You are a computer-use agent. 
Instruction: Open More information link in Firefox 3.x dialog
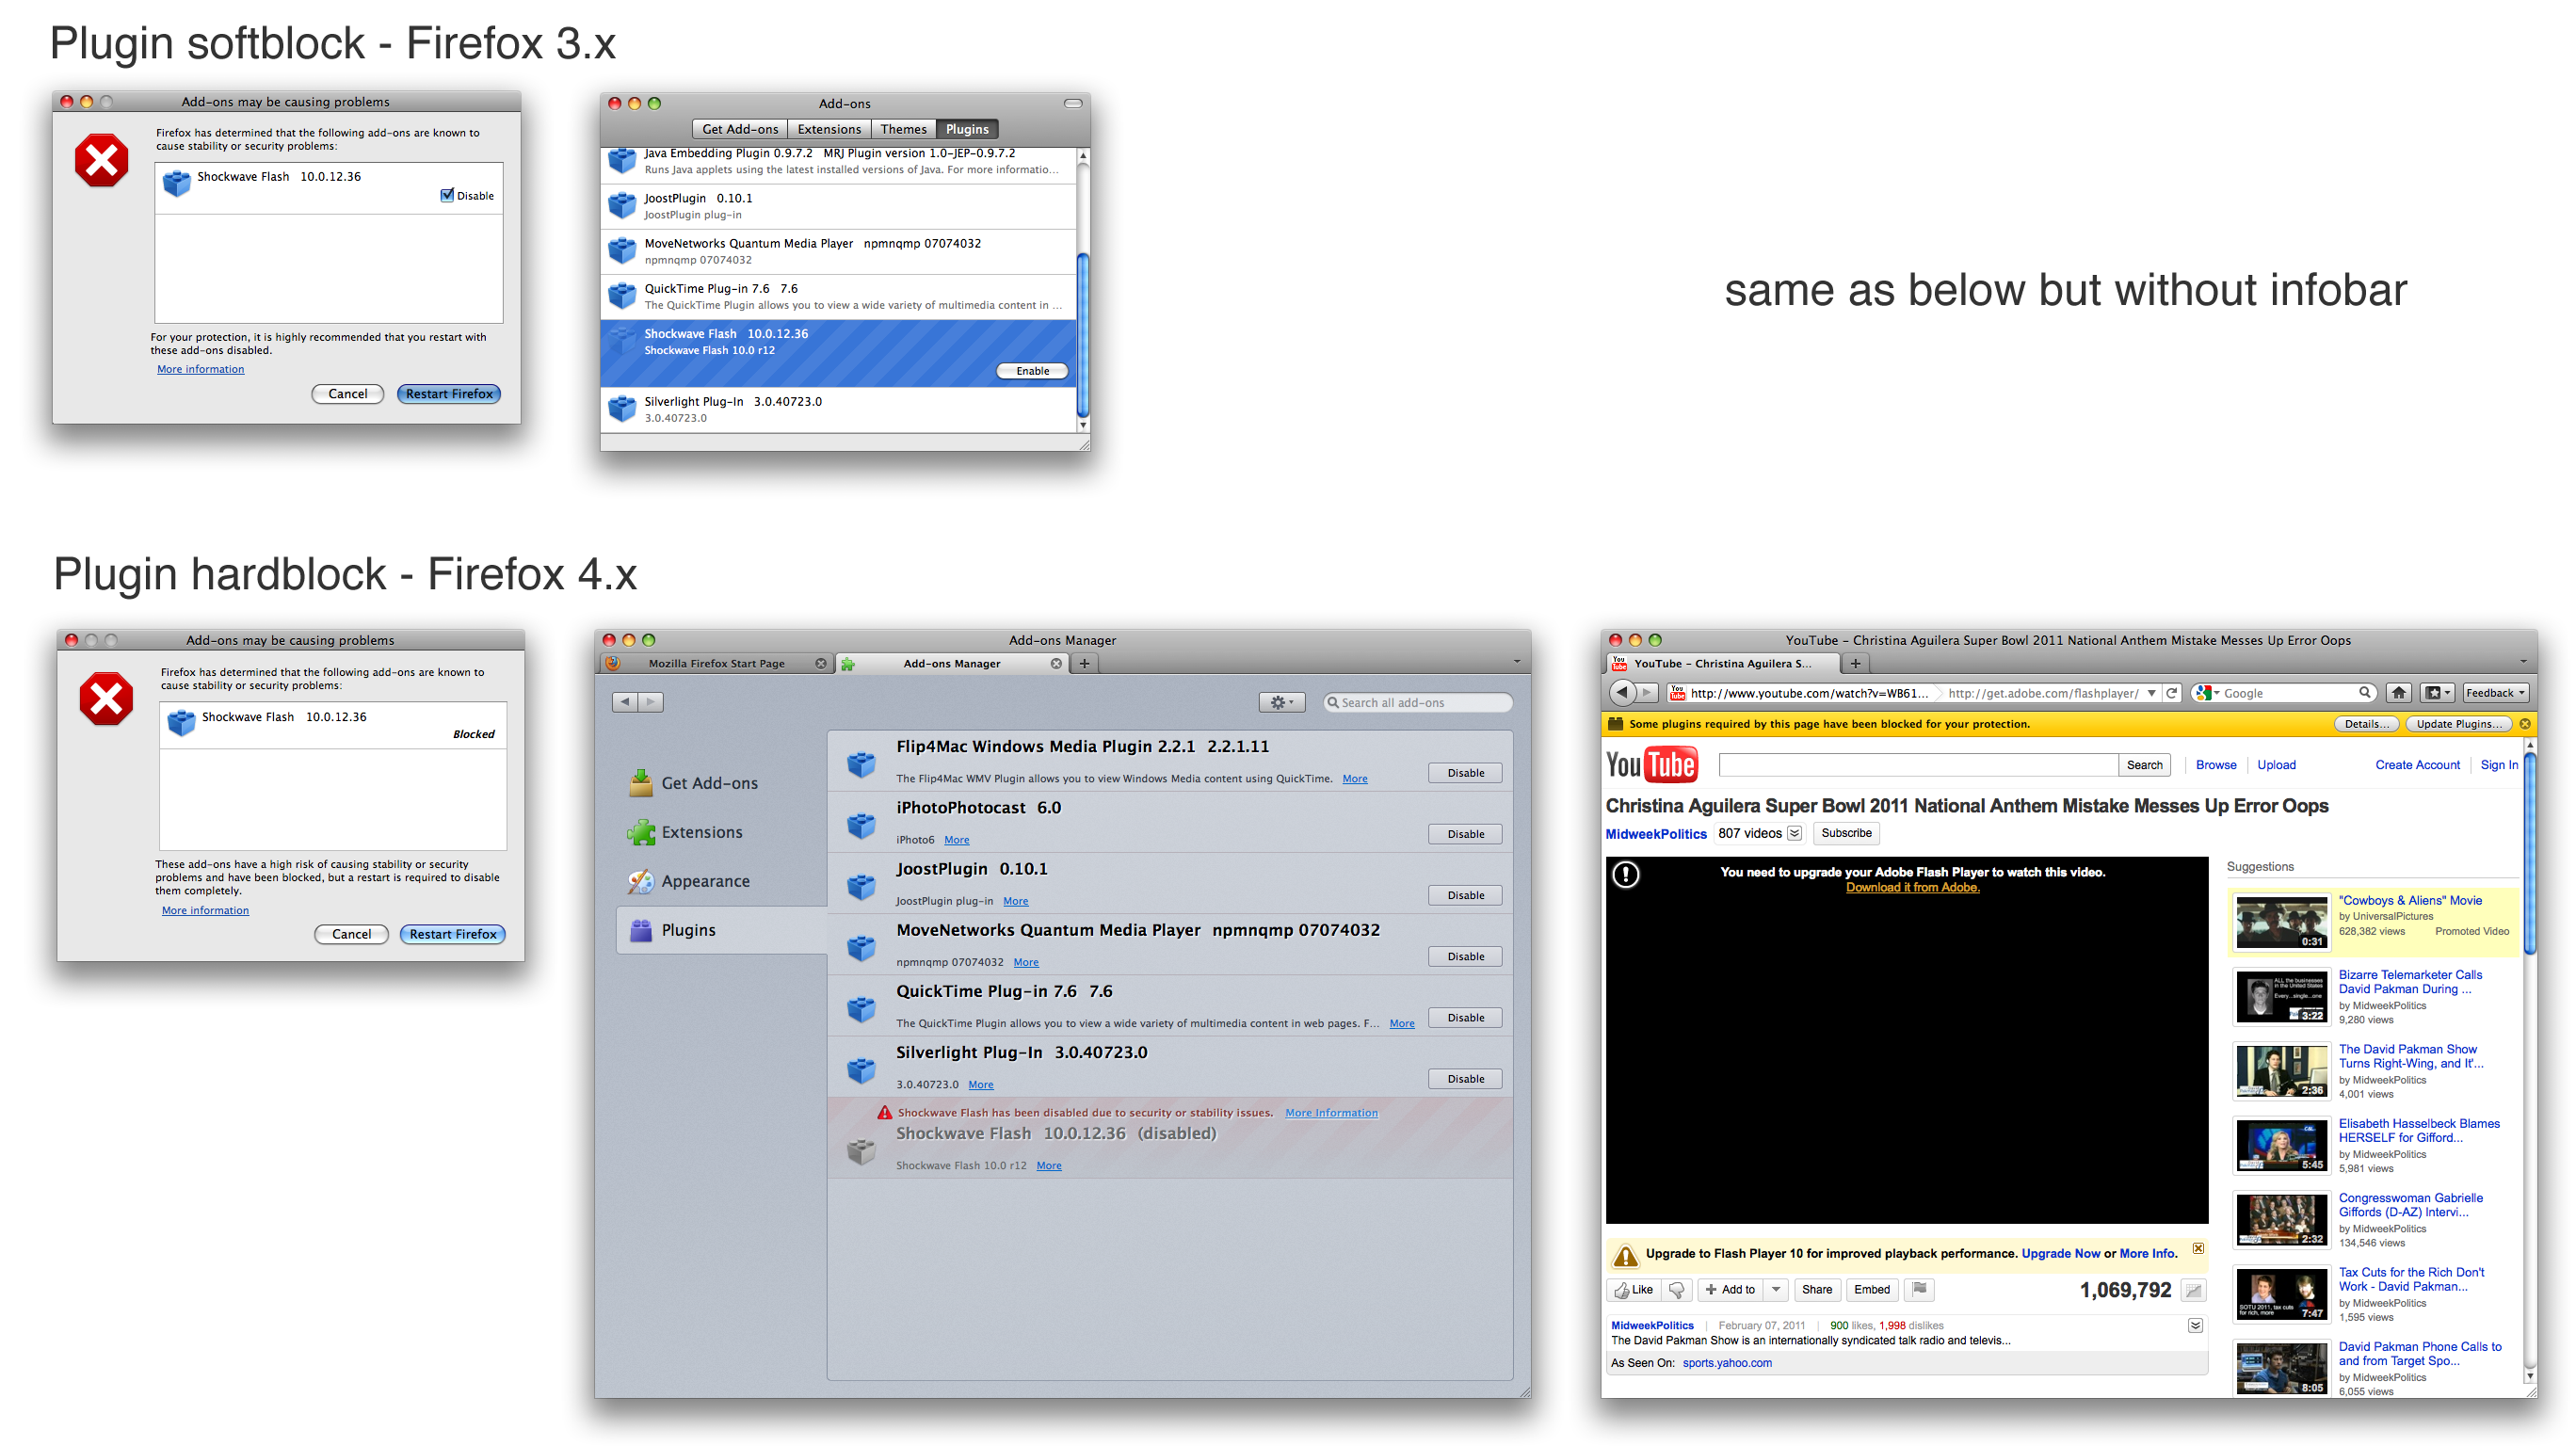tap(200, 369)
